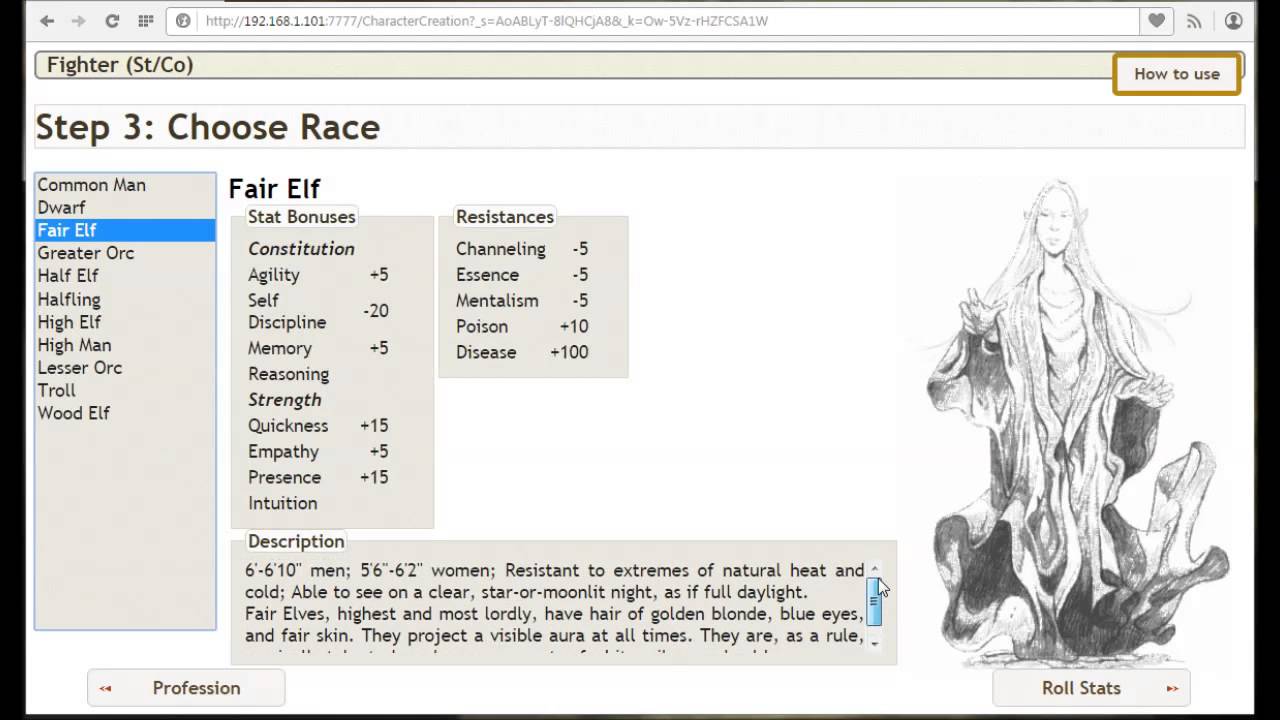Click the Channeling resistance label
Image resolution: width=1280 pixels, height=720 pixels.
(x=501, y=249)
